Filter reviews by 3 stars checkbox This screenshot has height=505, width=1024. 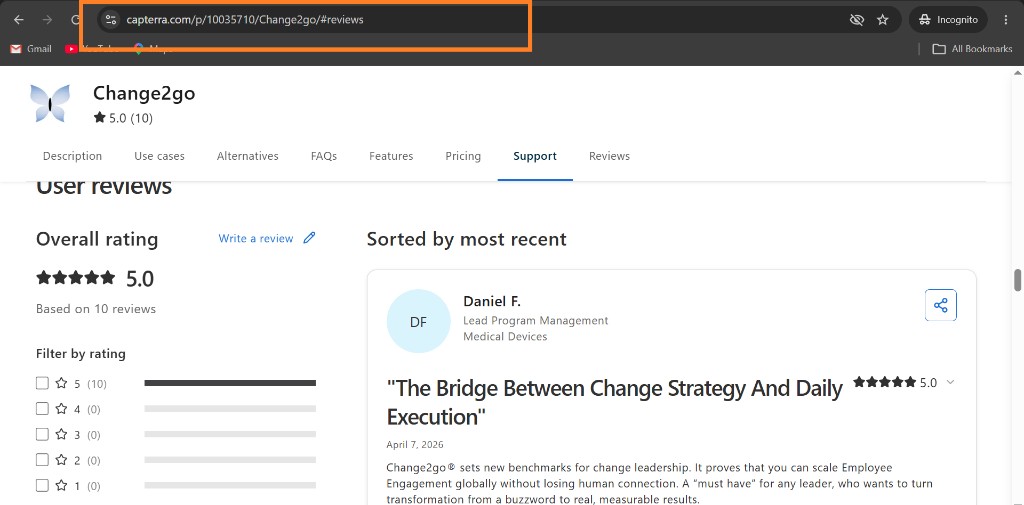click(42, 434)
